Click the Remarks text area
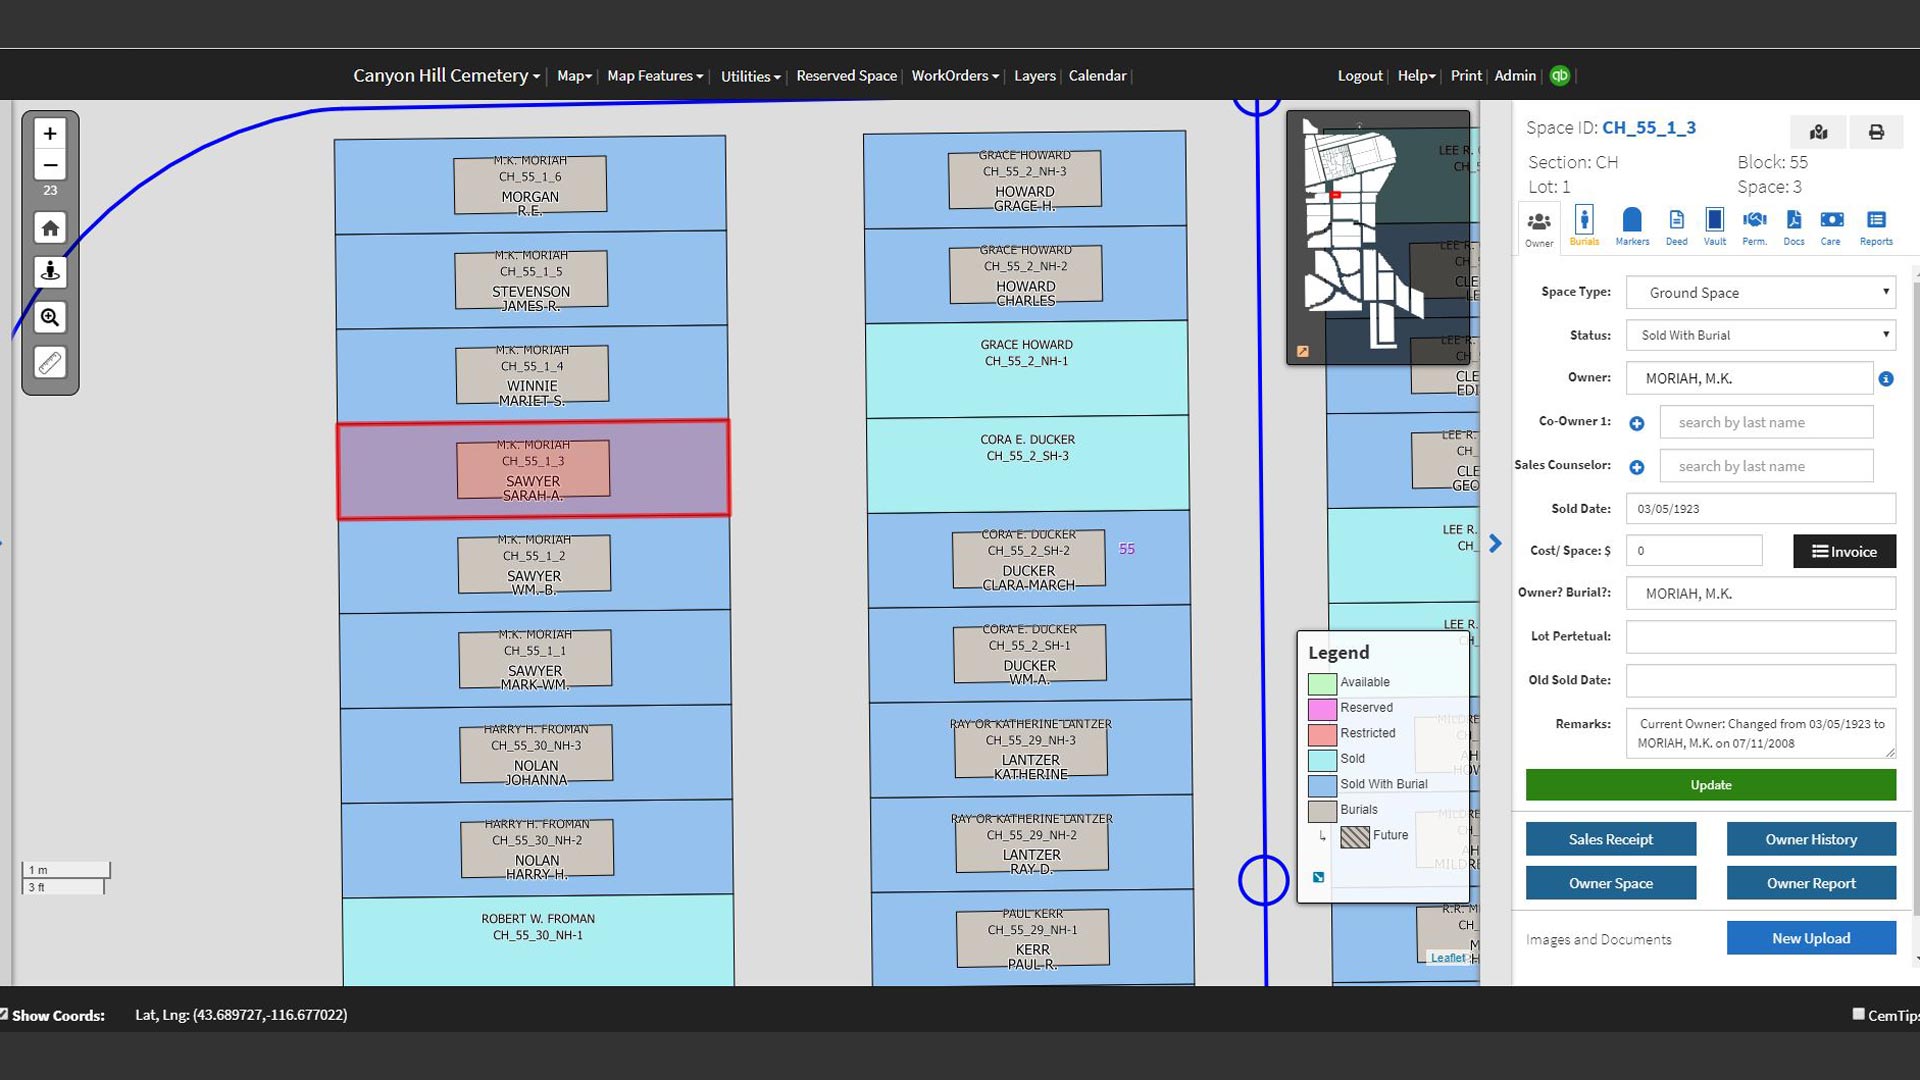The height and width of the screenshot is (1080, 1920). point(1761,733)
